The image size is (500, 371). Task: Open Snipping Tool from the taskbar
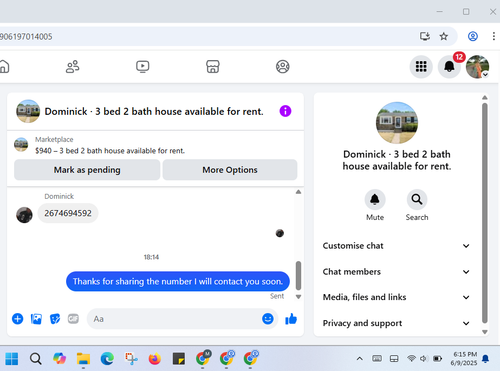[x=131, y=359]
